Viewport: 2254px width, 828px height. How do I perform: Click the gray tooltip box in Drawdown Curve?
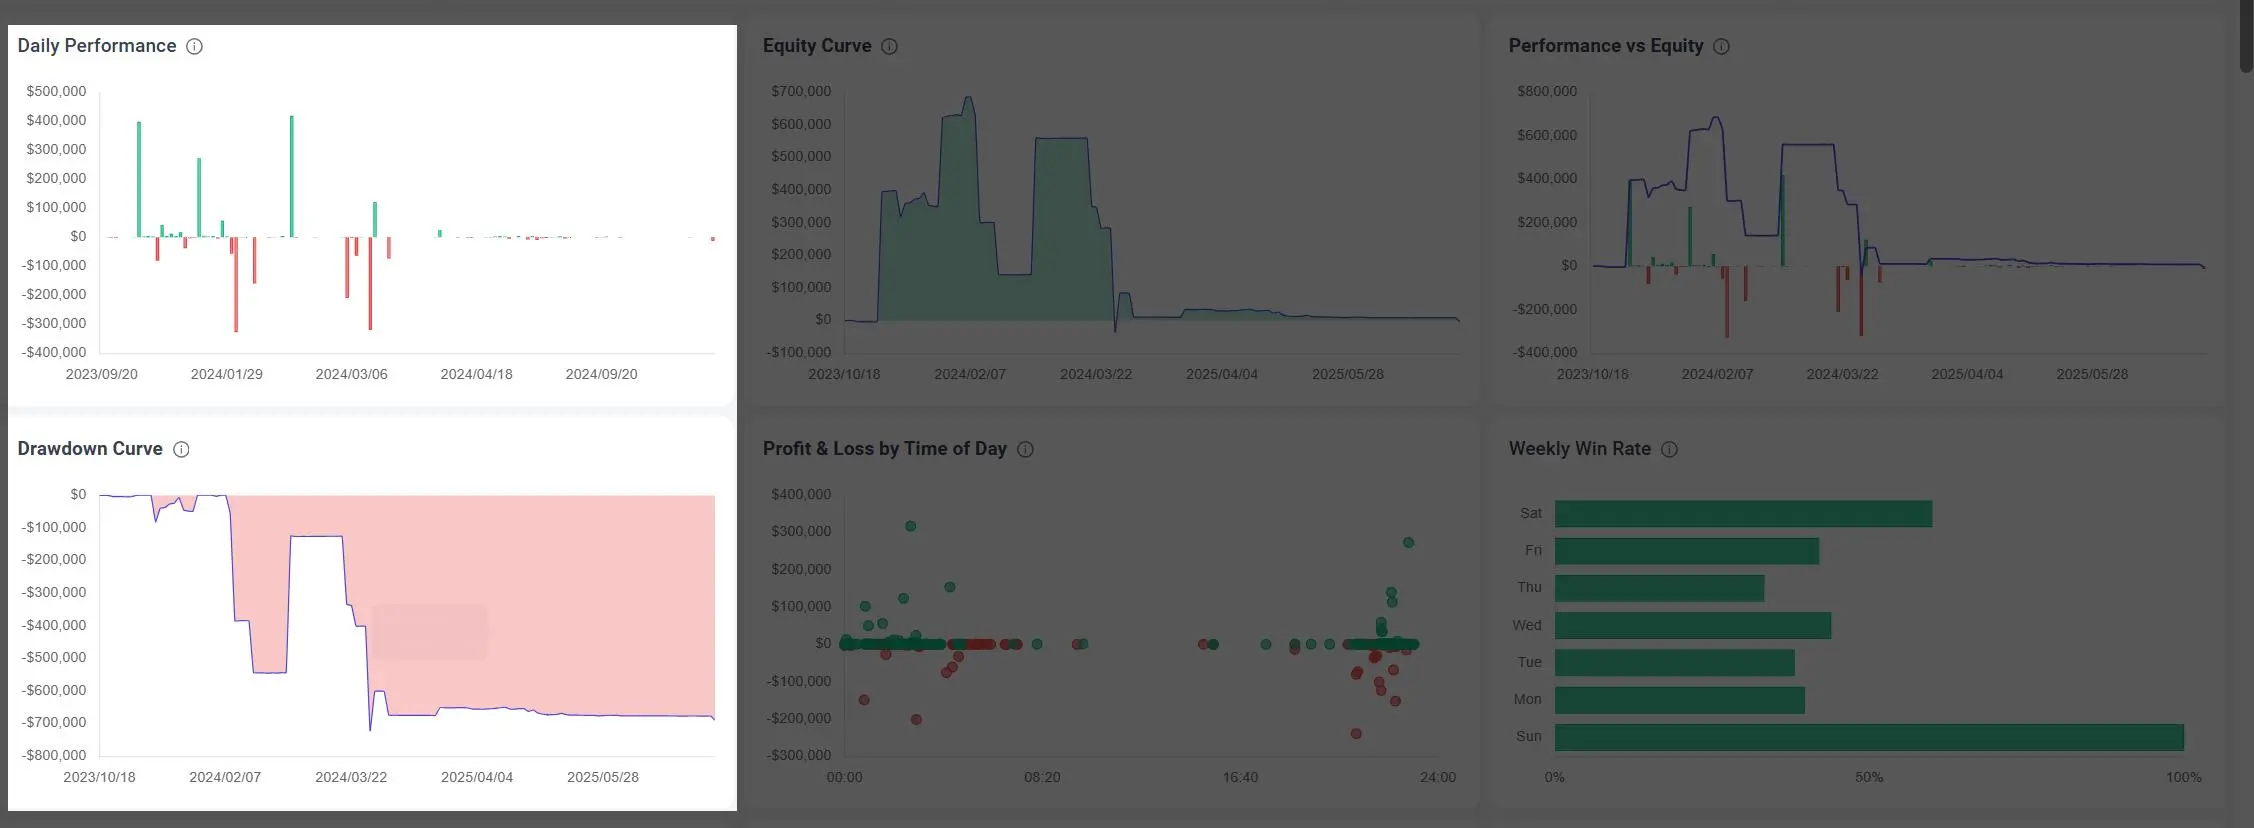(430, 632)
